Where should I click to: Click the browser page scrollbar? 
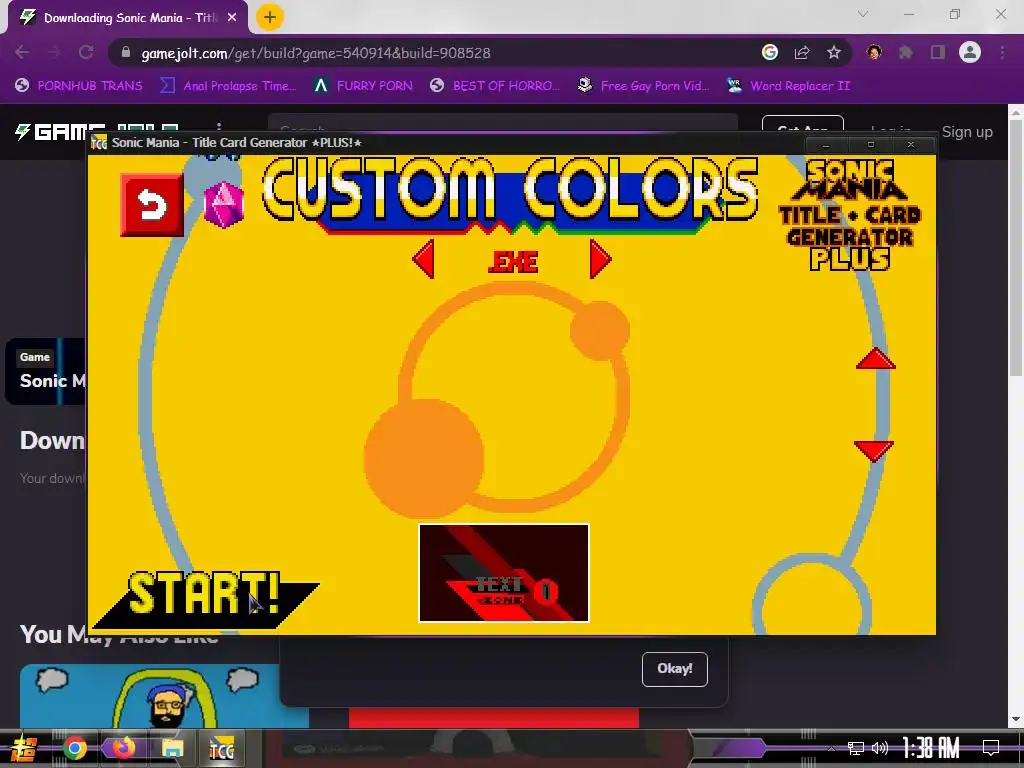point(1016,247)
